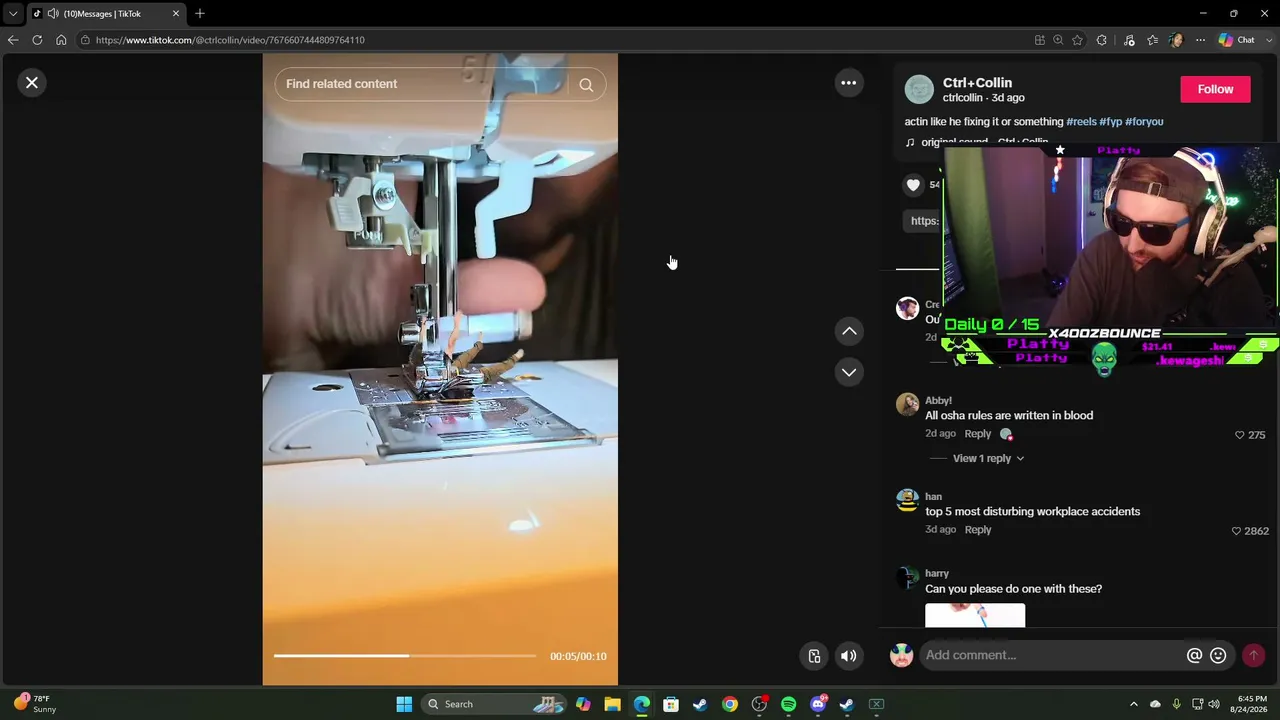Viewport: 1280px width, 720px height.
Task: Open harry's commenter avatar
Action: (x=907, y=577)
